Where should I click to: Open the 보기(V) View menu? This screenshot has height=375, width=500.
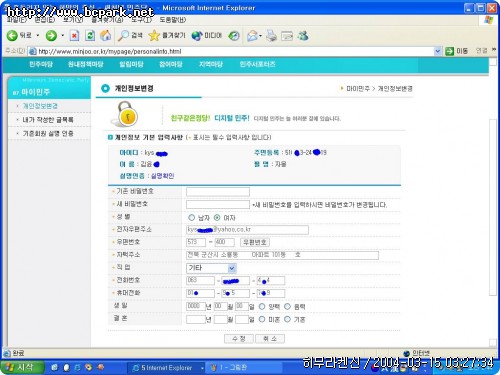coord(73,20)
